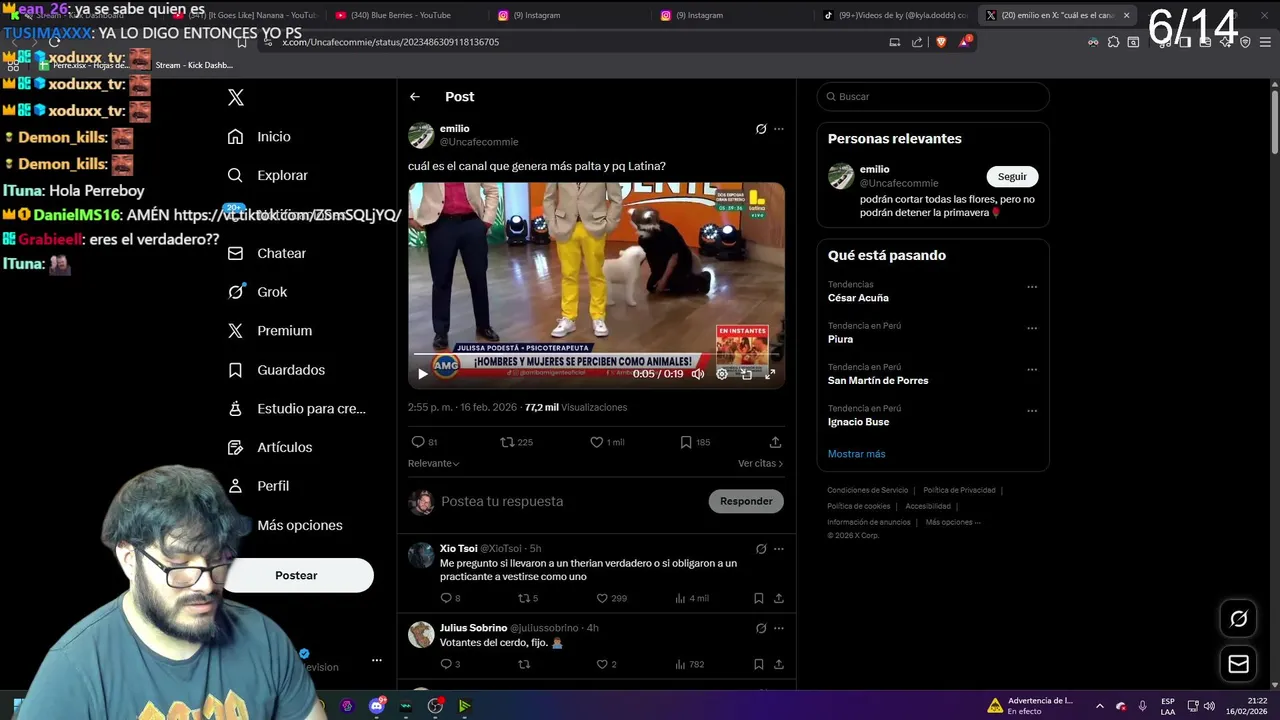Click the Brave Shields lion icon
The image size is (1280, 720).
(x=941, y=42)
